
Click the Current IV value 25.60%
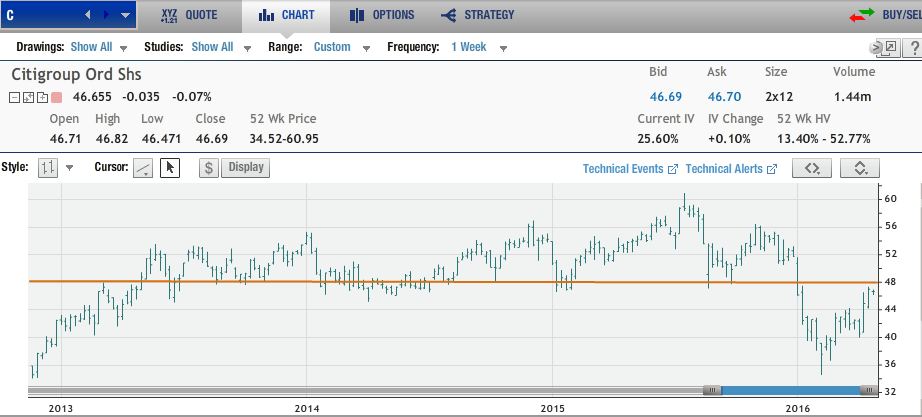(657, 139)
